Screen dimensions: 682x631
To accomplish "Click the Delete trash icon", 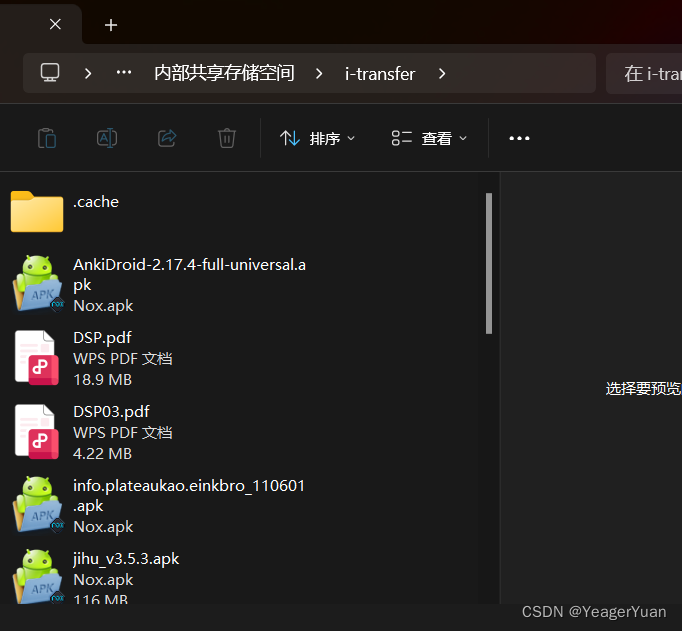I will coord(227,138).
